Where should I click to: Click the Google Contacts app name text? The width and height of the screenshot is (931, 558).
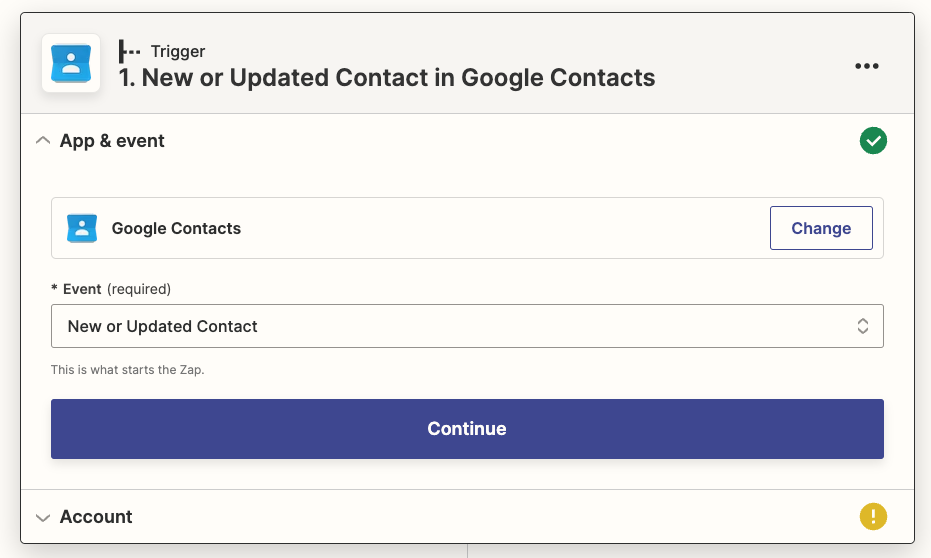[x=176, y=228]
